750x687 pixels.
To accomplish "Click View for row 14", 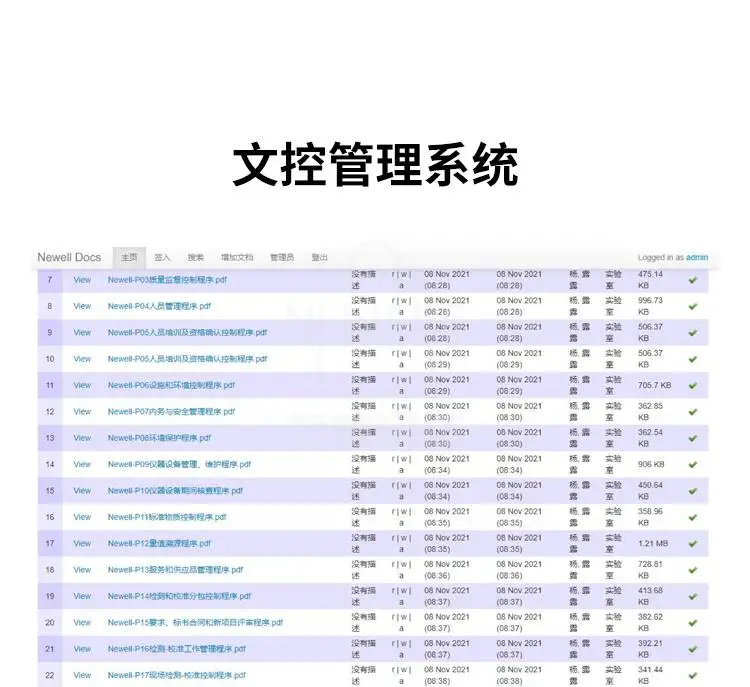I will click(x=82, y=465).
